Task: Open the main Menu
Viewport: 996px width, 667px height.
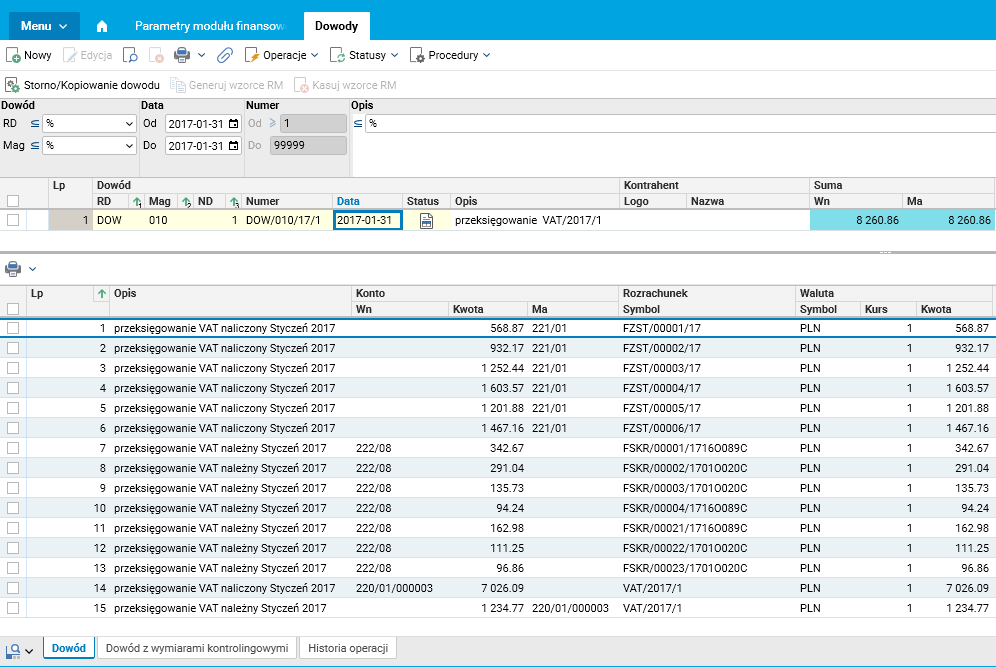Action: (x=44, y=26)
